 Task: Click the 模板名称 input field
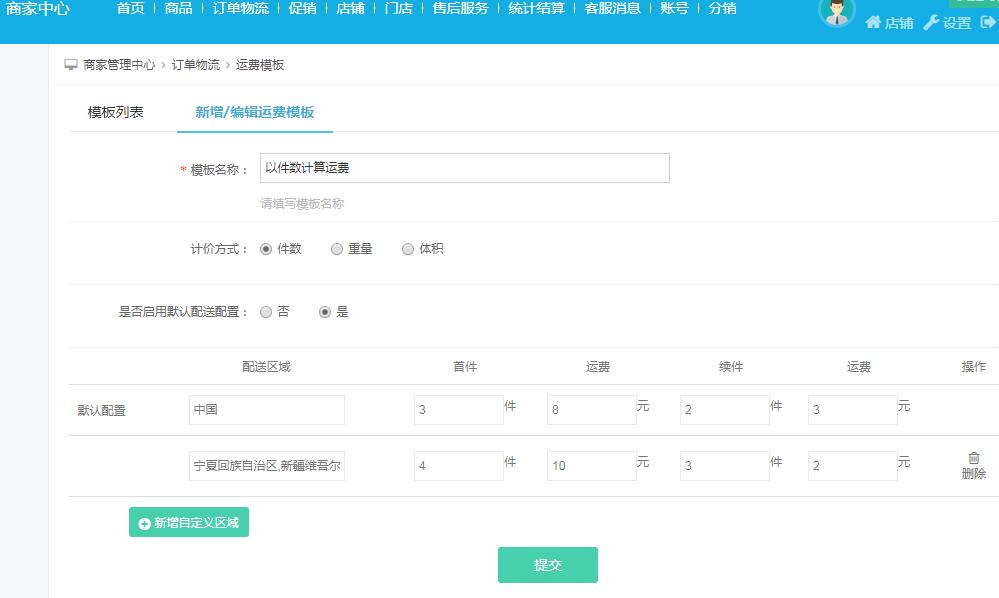pyautogui.click(x=464, y=168)
